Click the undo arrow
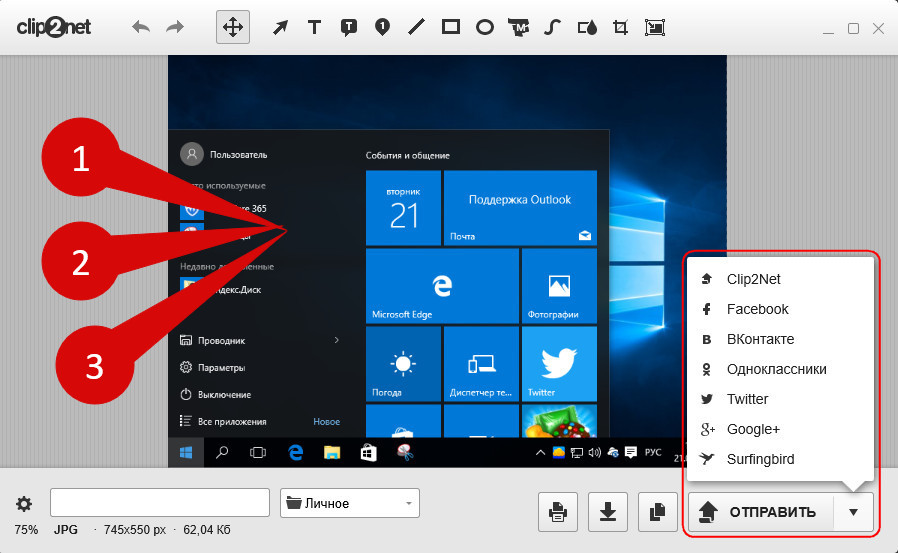Image resolution: width=898 pixels, height=553 pixels. pos(141,27)
